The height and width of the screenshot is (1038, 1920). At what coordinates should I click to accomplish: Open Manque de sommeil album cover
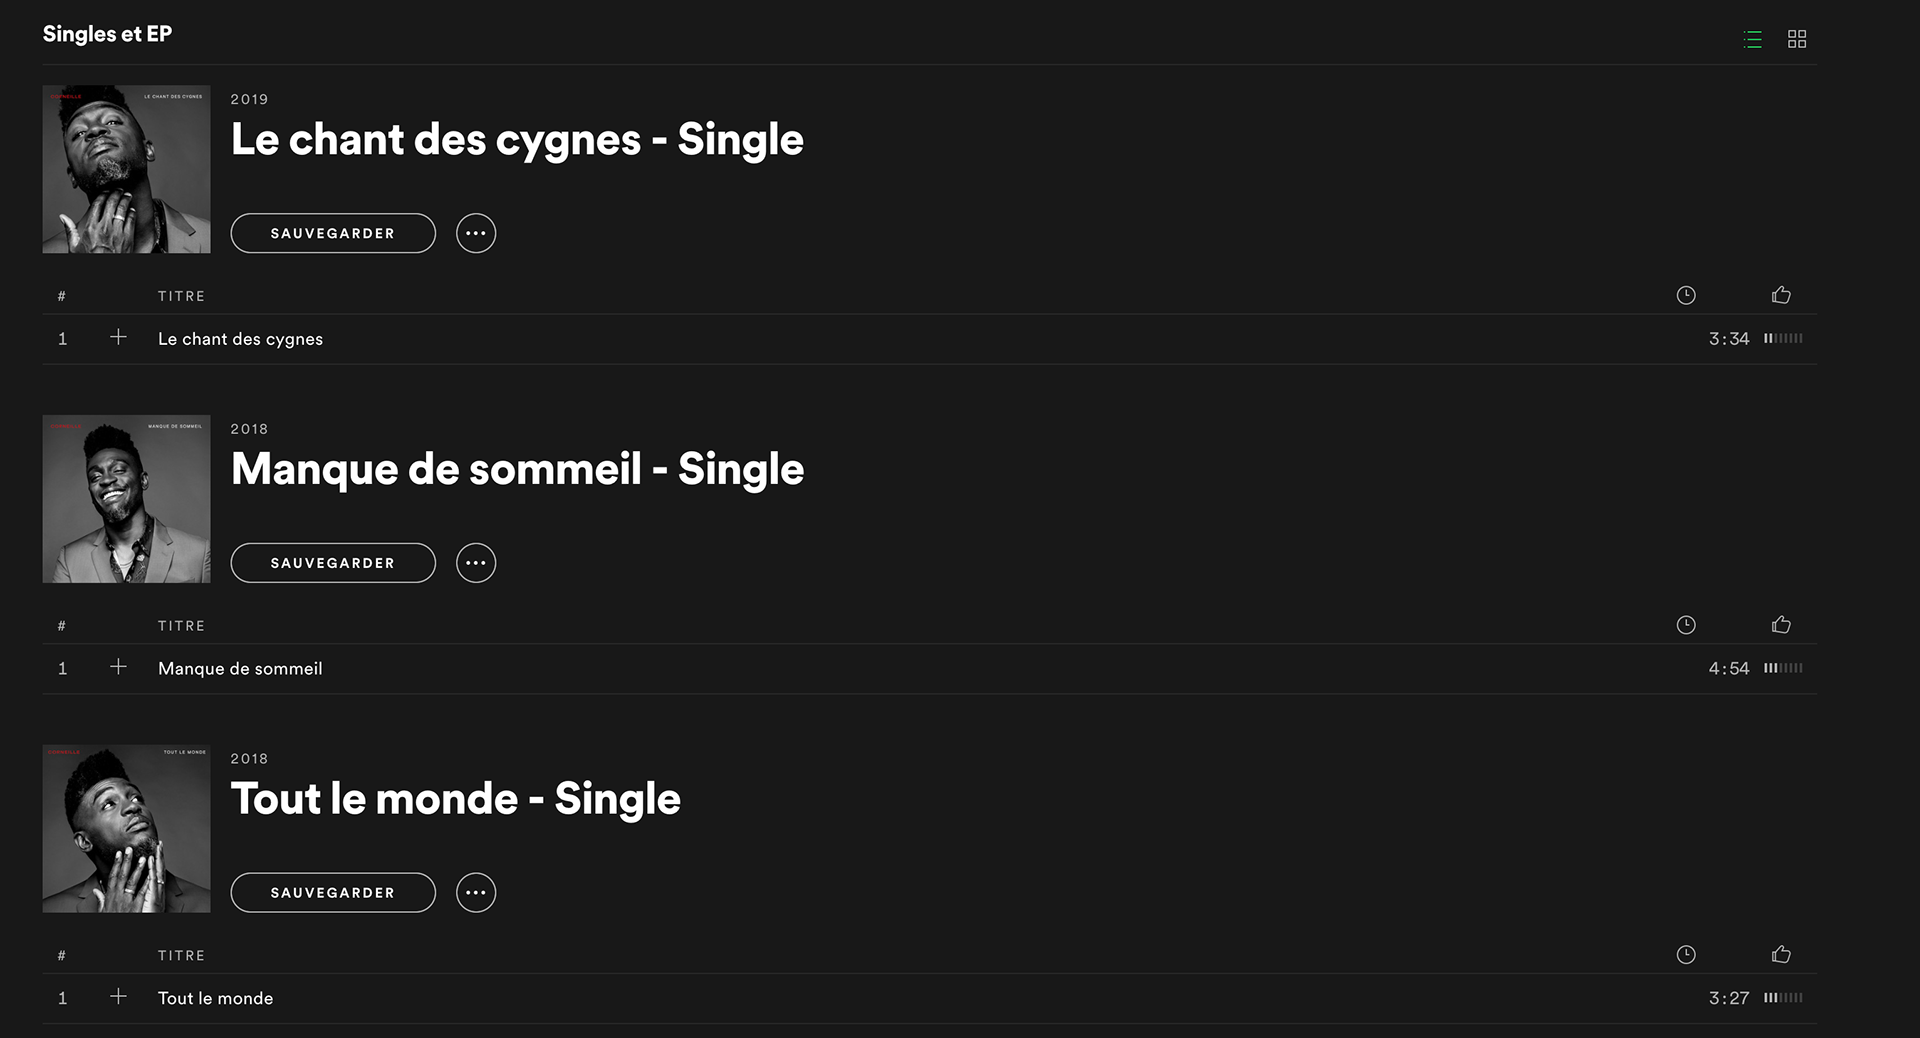click(126, 499)
